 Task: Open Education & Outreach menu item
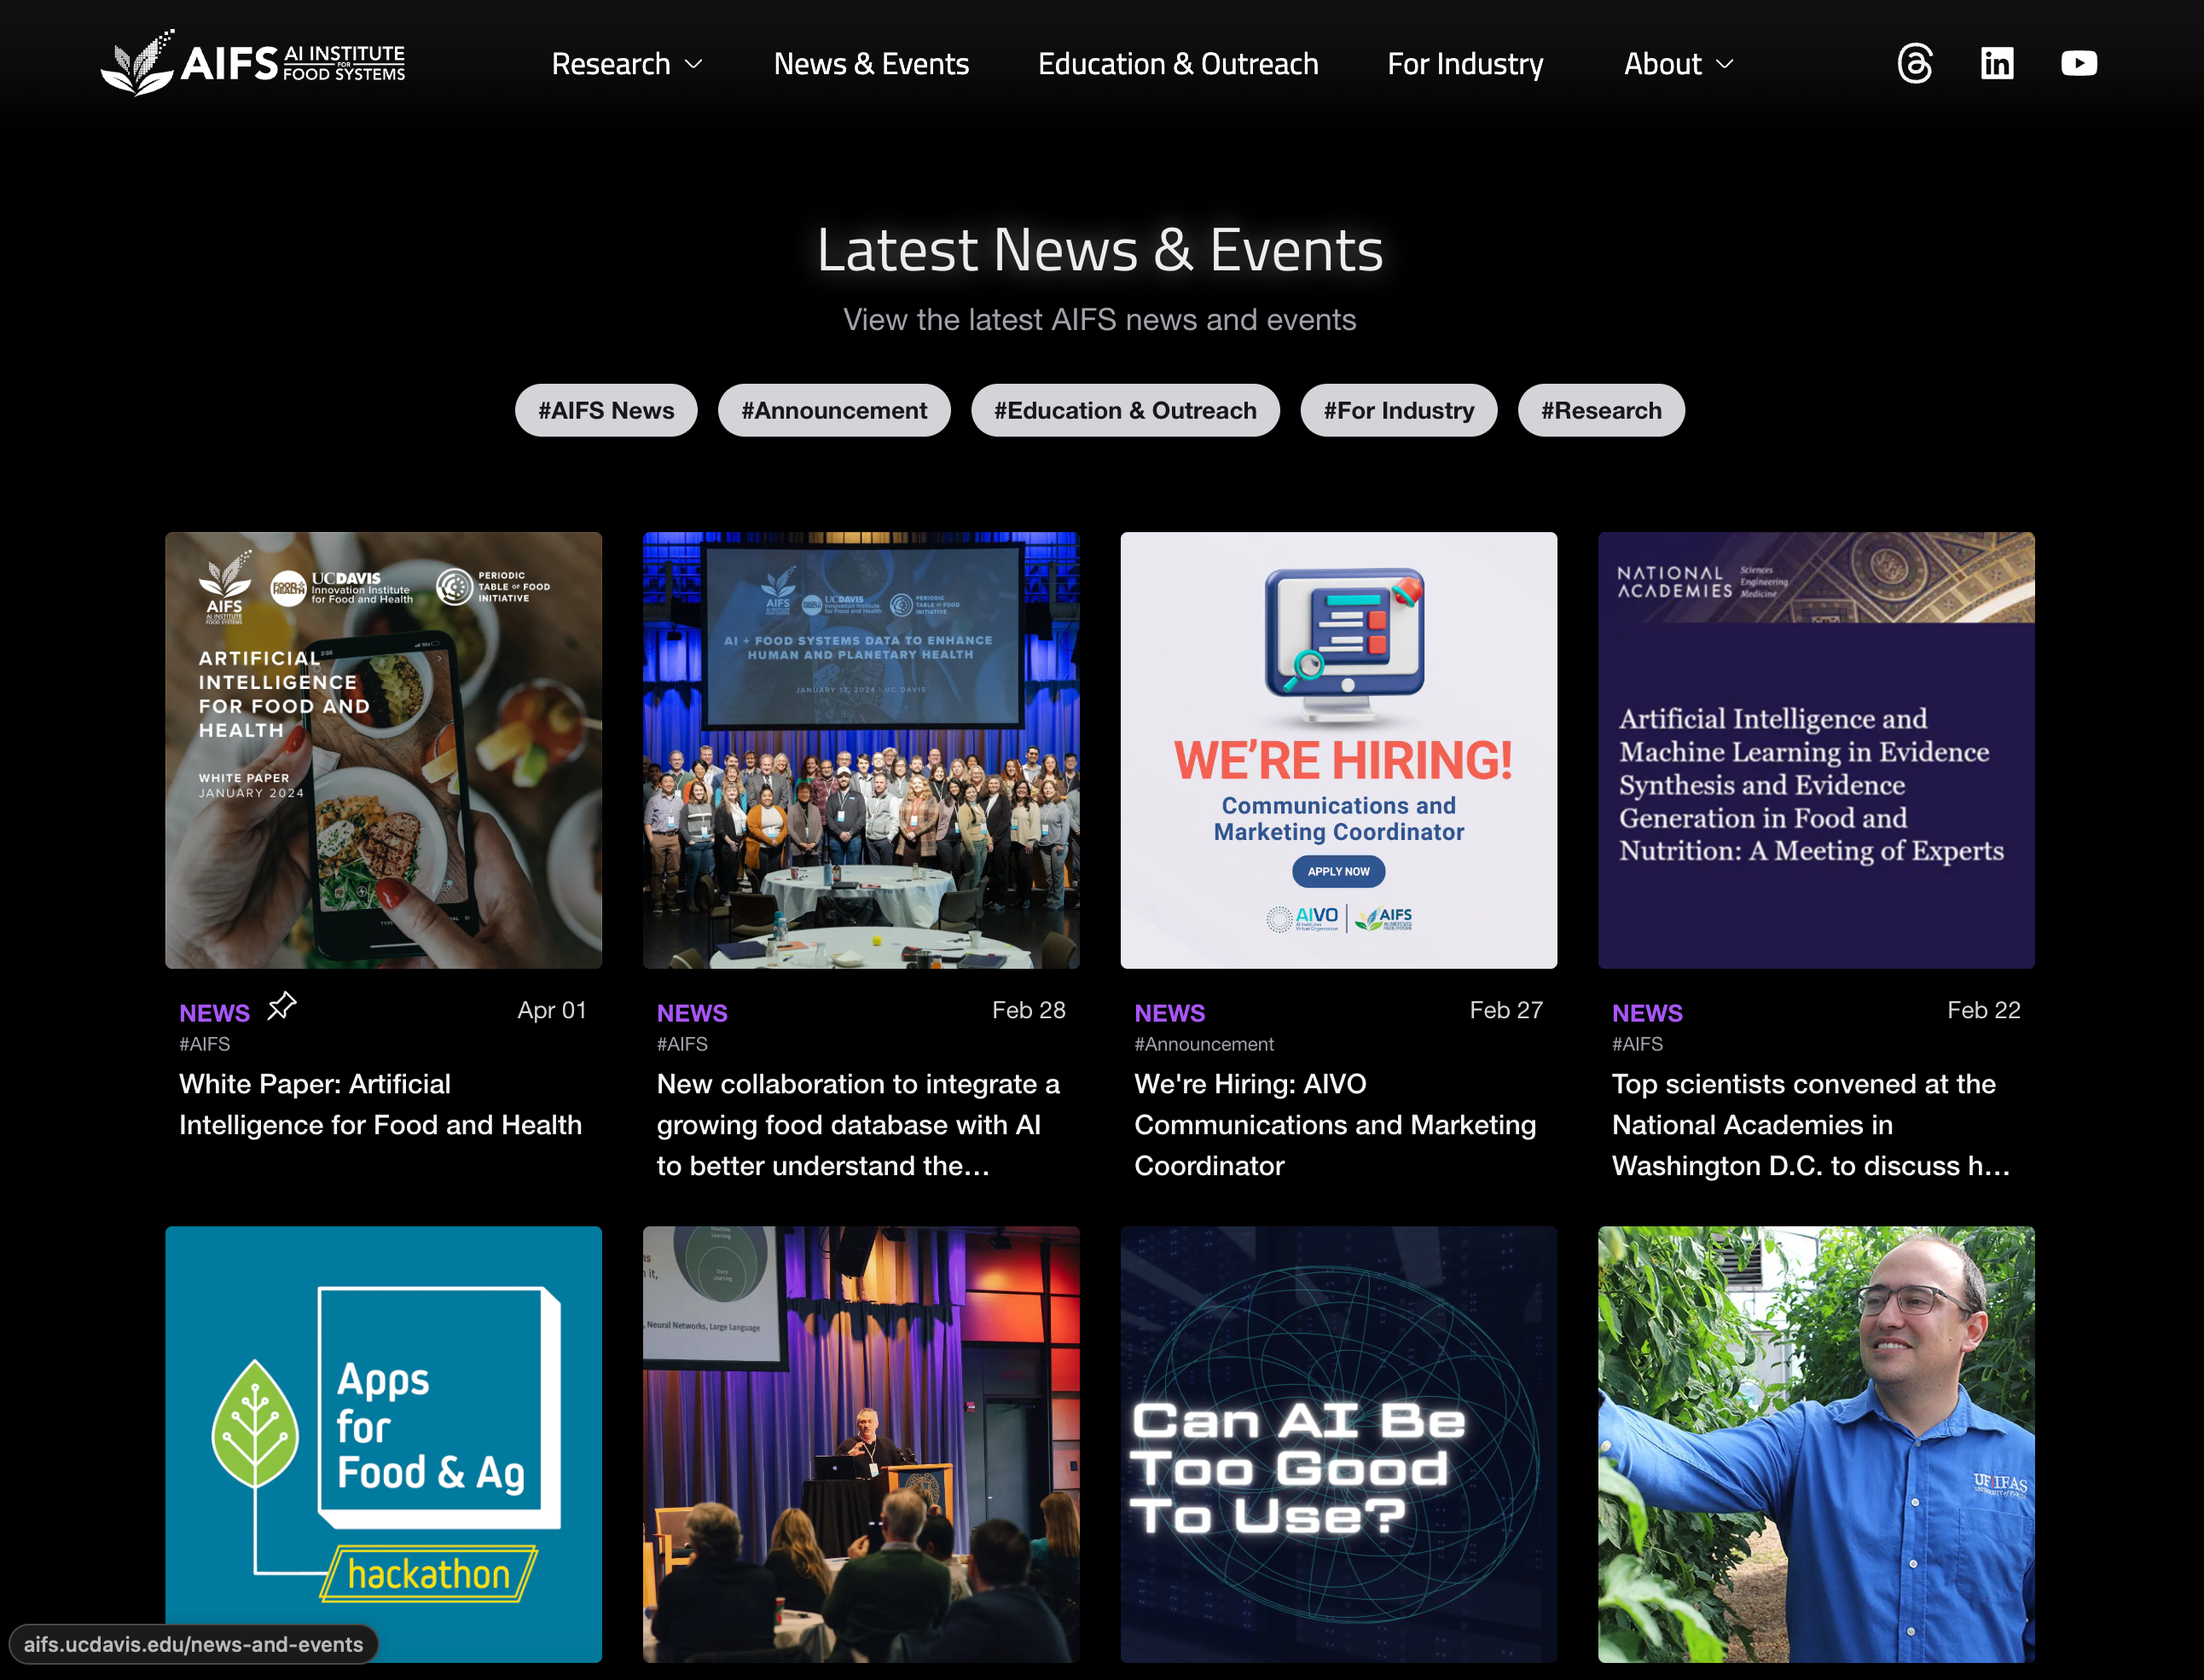pyautogui.click(x=1177, y=64)
